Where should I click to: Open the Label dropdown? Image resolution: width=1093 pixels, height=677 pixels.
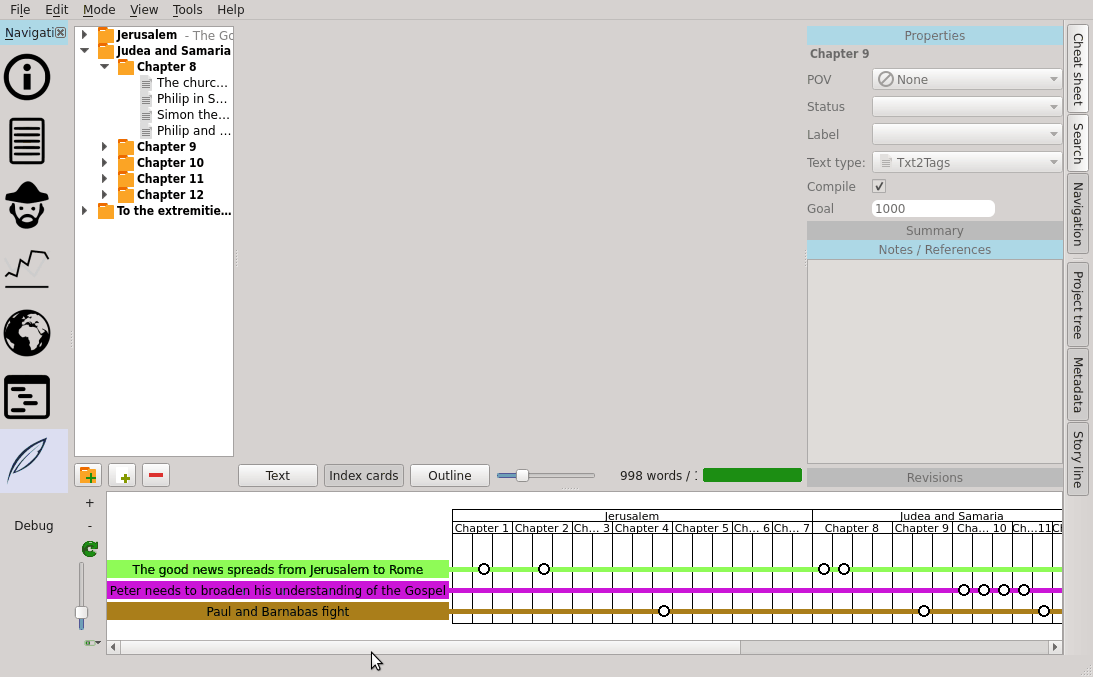tap(968, 134)
